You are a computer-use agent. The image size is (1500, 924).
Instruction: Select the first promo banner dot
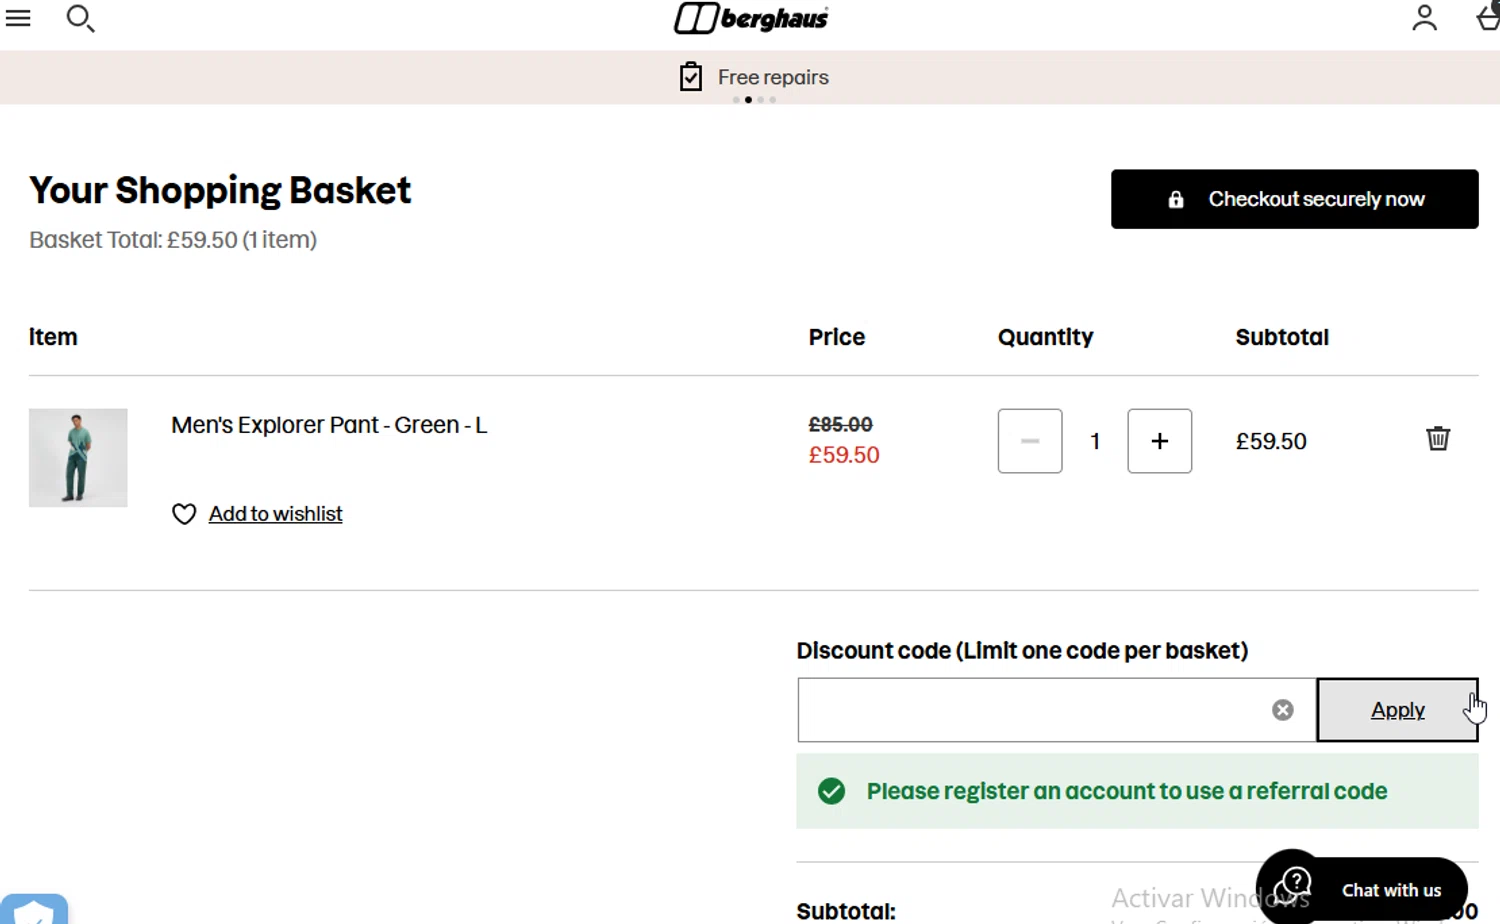[x=736, y=100]
